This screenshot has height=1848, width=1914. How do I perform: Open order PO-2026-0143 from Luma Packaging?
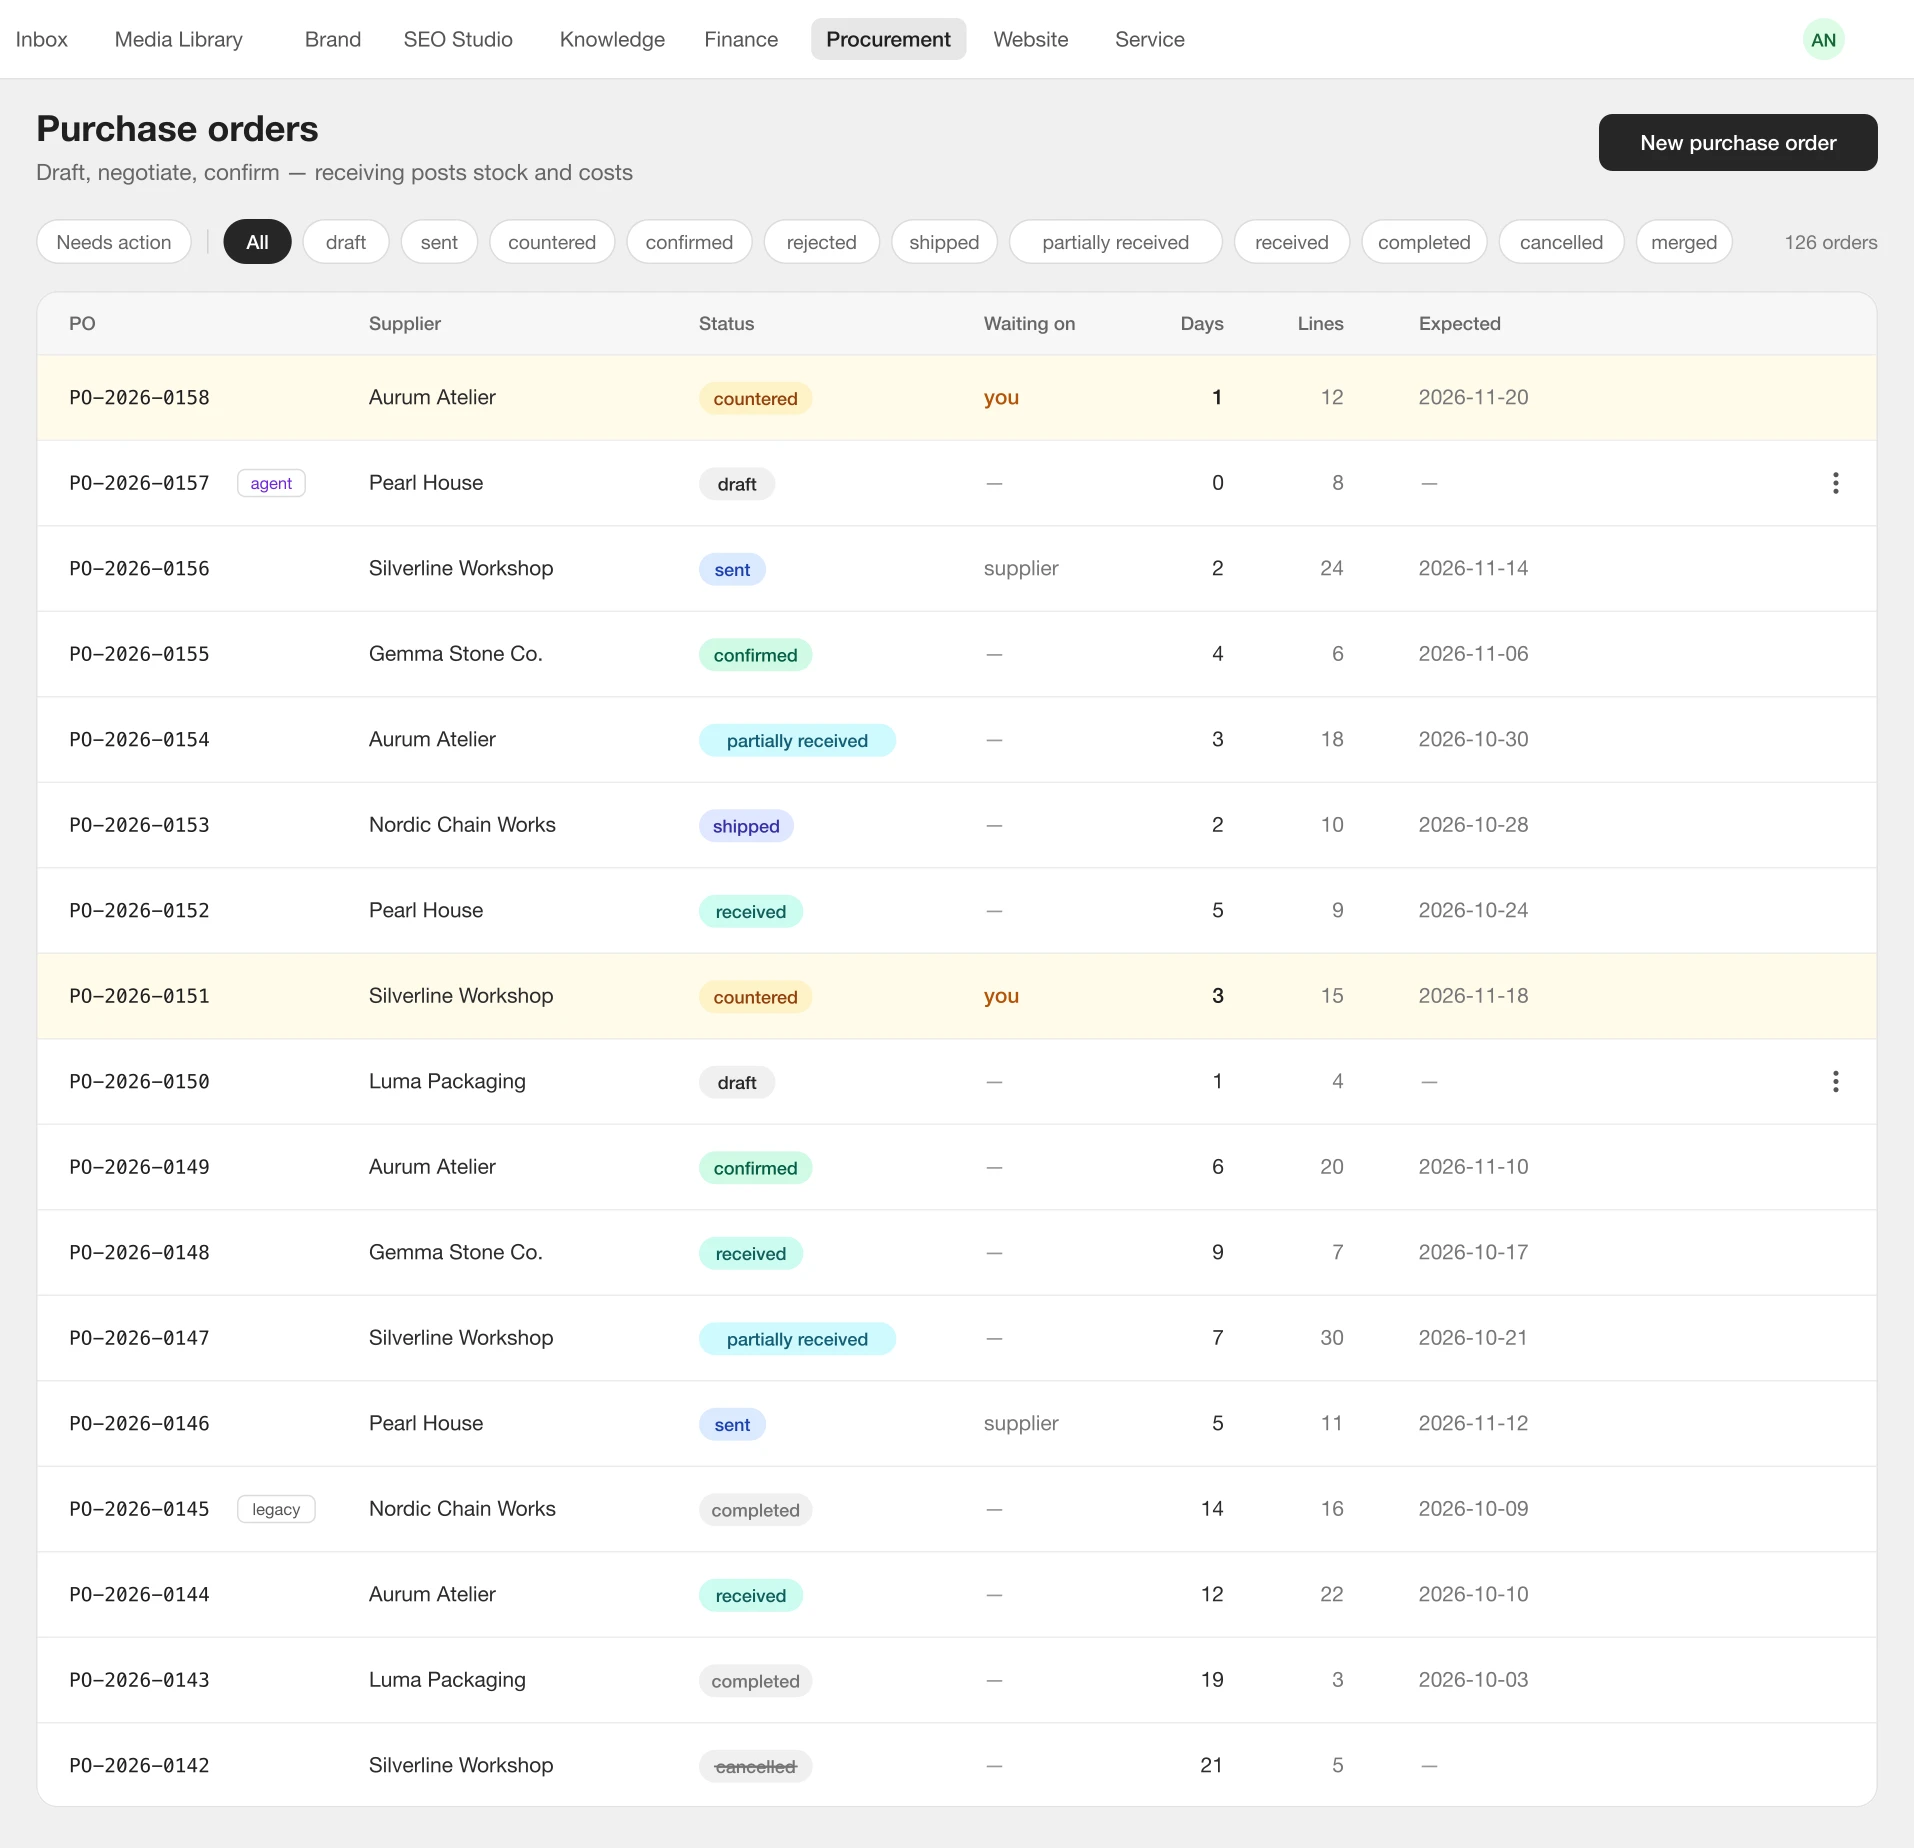coord(956,1680)
